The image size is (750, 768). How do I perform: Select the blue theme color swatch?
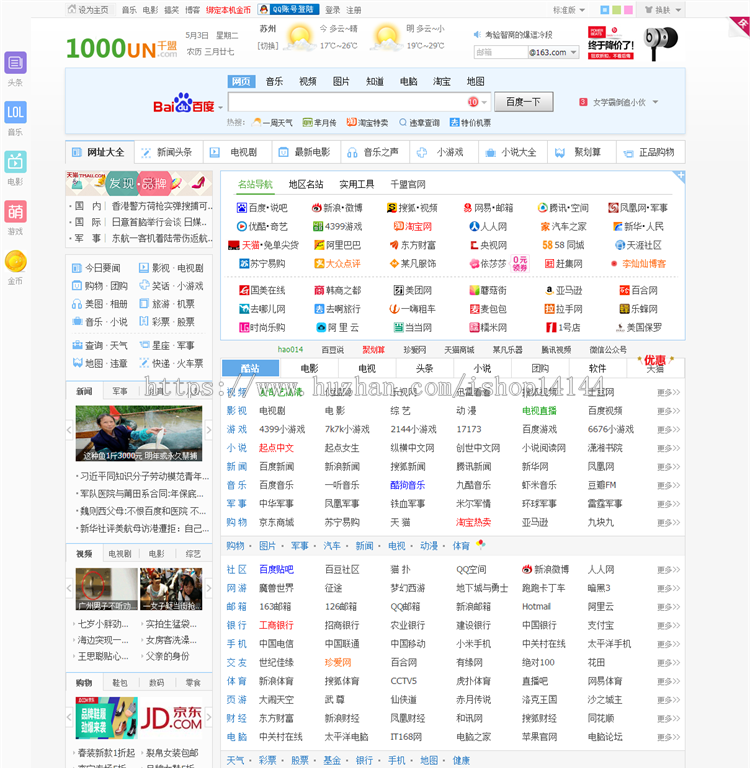[605, 10]
